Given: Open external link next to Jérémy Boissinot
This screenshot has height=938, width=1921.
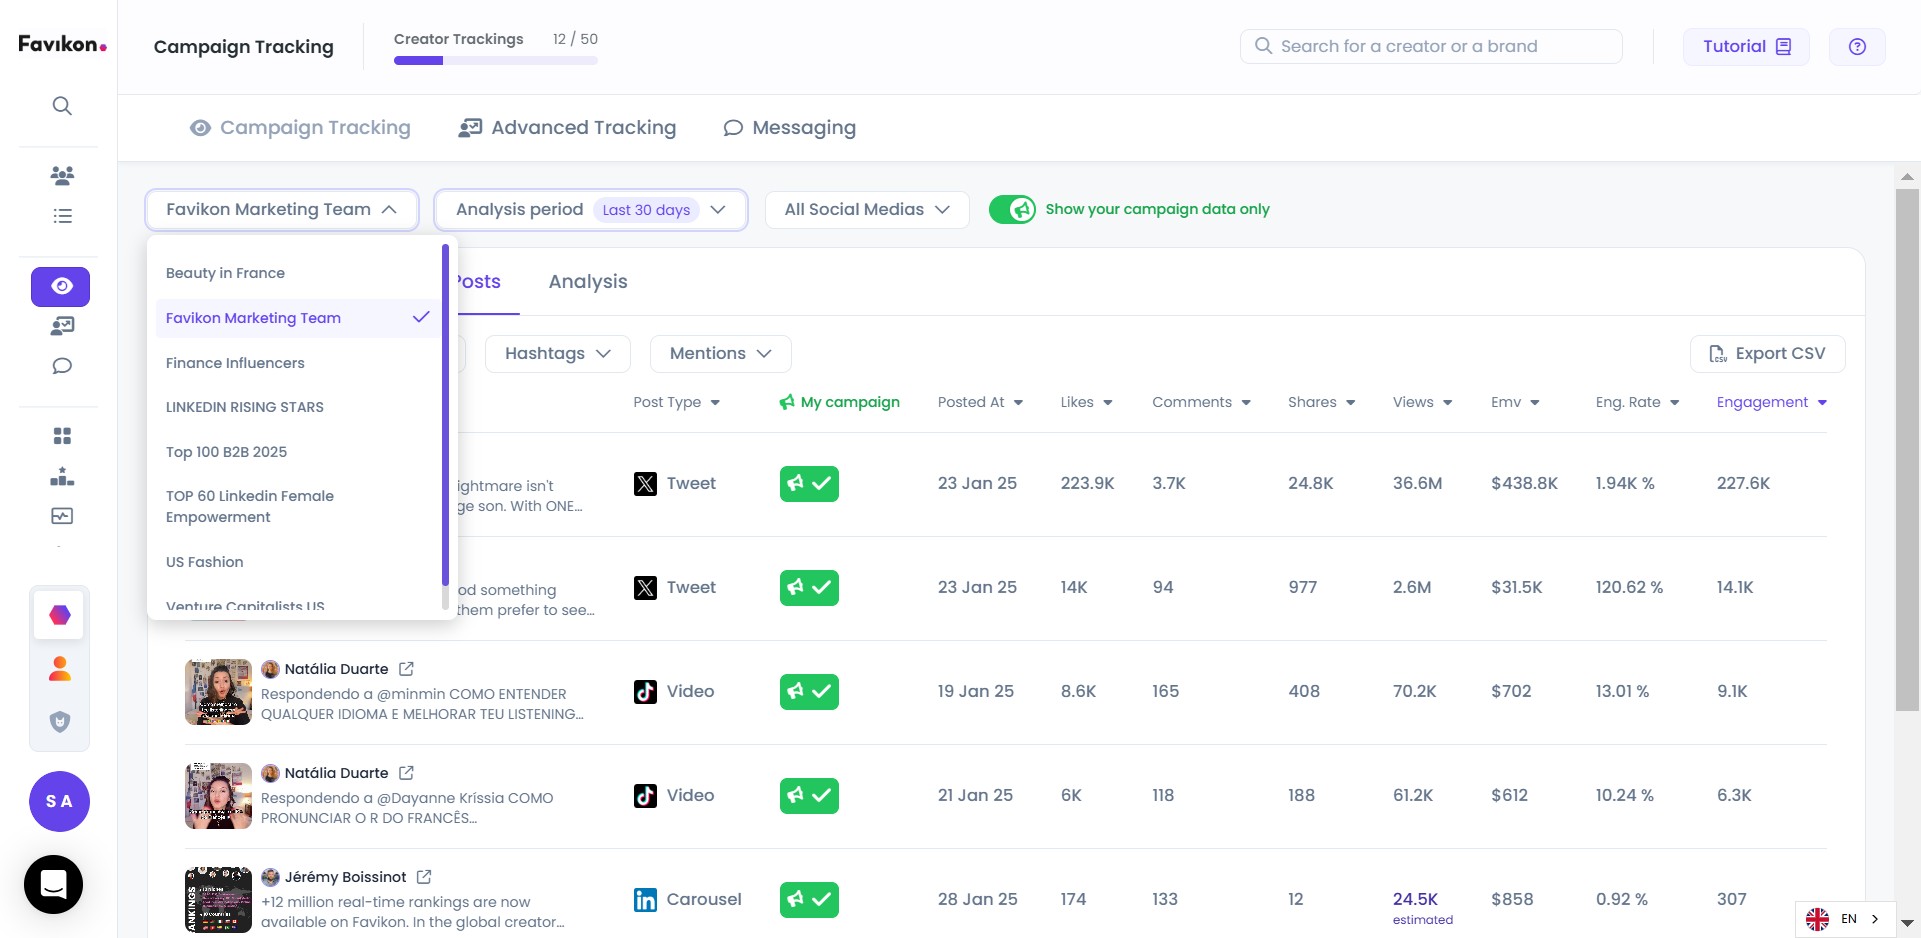Looking at the screenshot, I should tap(424, 877).
